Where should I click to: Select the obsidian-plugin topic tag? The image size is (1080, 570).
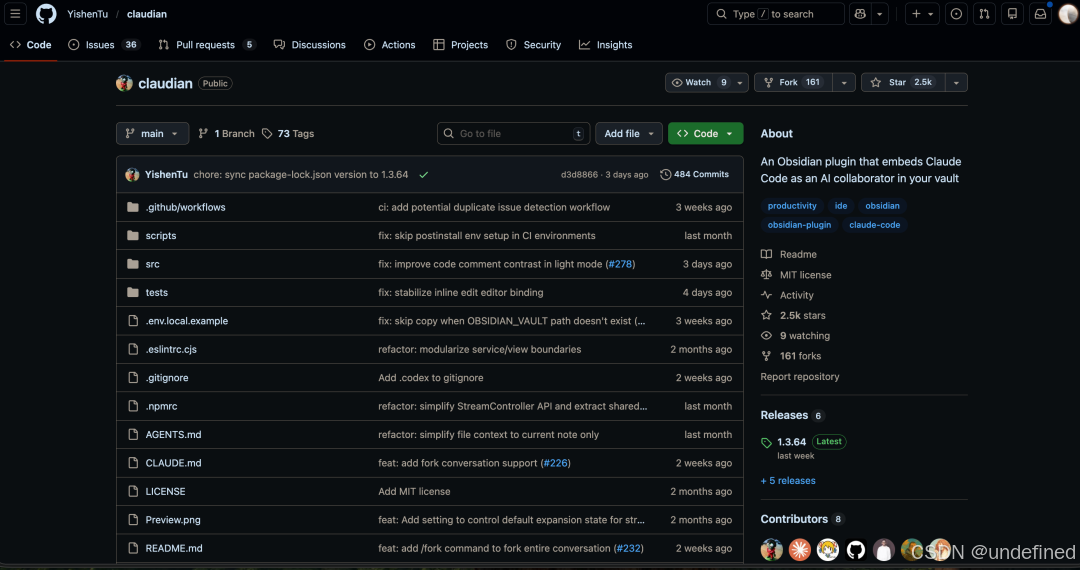click(800, 225)
